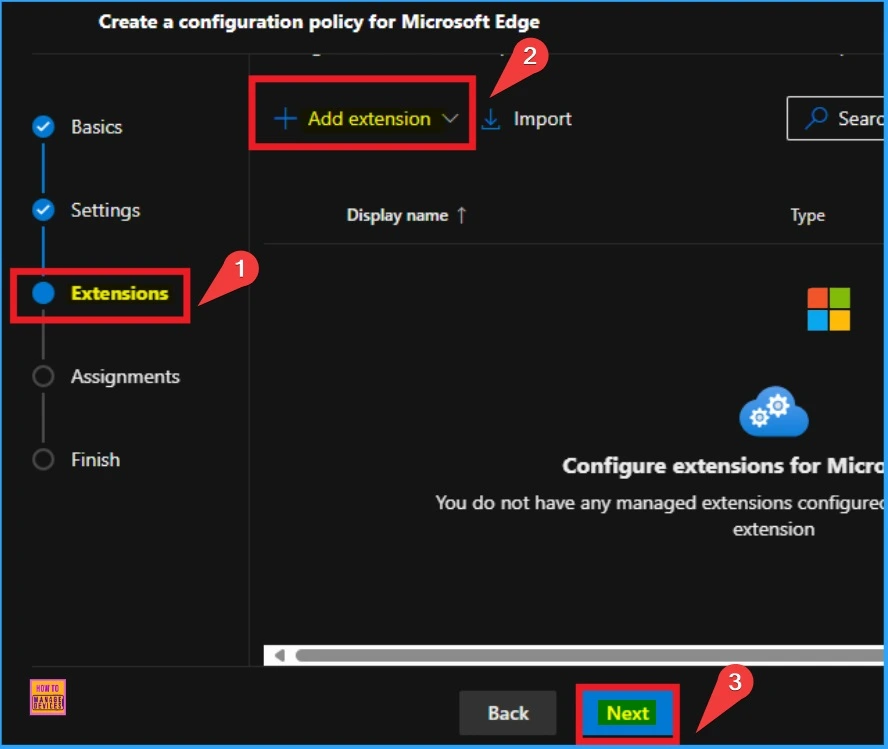Click the Display name sort arrow
This screenshot has width=888, height=749.
point(462,215)
